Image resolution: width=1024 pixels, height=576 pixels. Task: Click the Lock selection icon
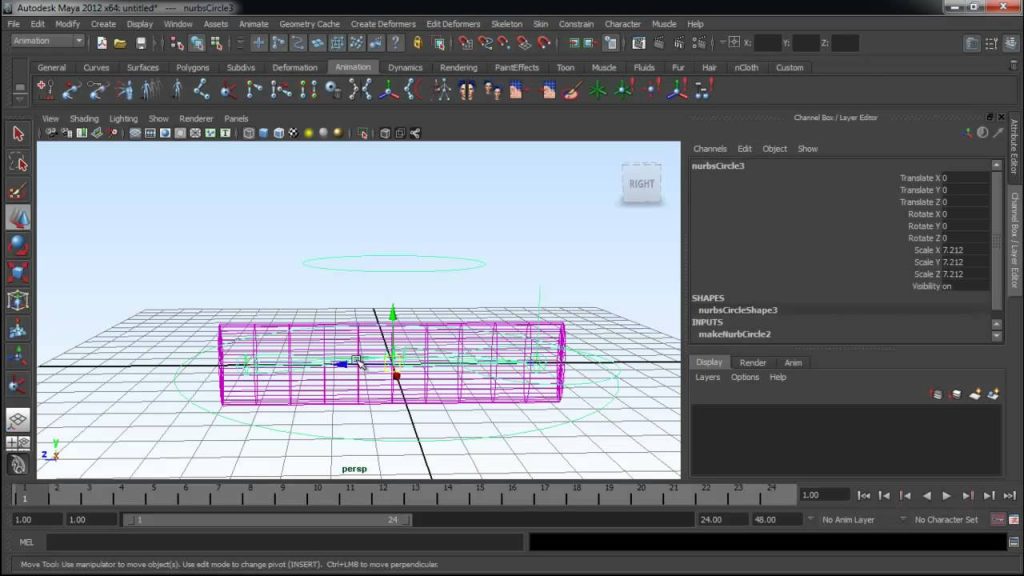(x=418, y=43)
